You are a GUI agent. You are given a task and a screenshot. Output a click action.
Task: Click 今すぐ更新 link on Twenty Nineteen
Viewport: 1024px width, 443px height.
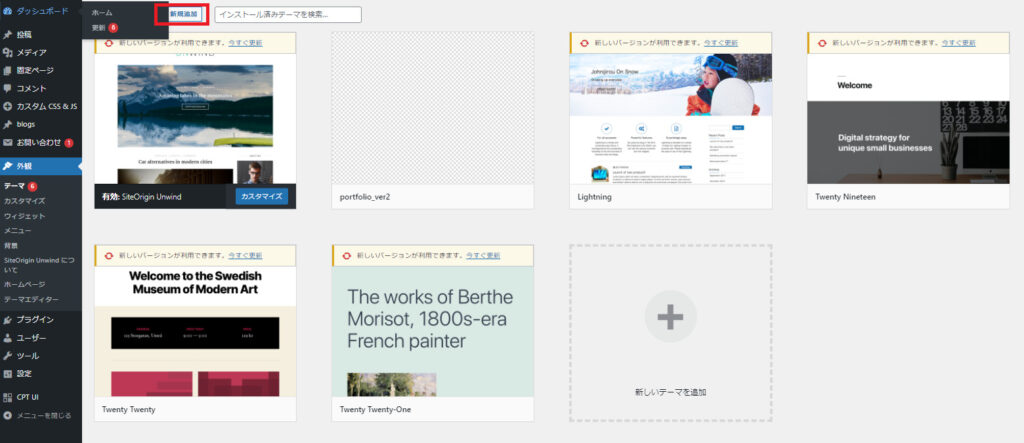961,43
